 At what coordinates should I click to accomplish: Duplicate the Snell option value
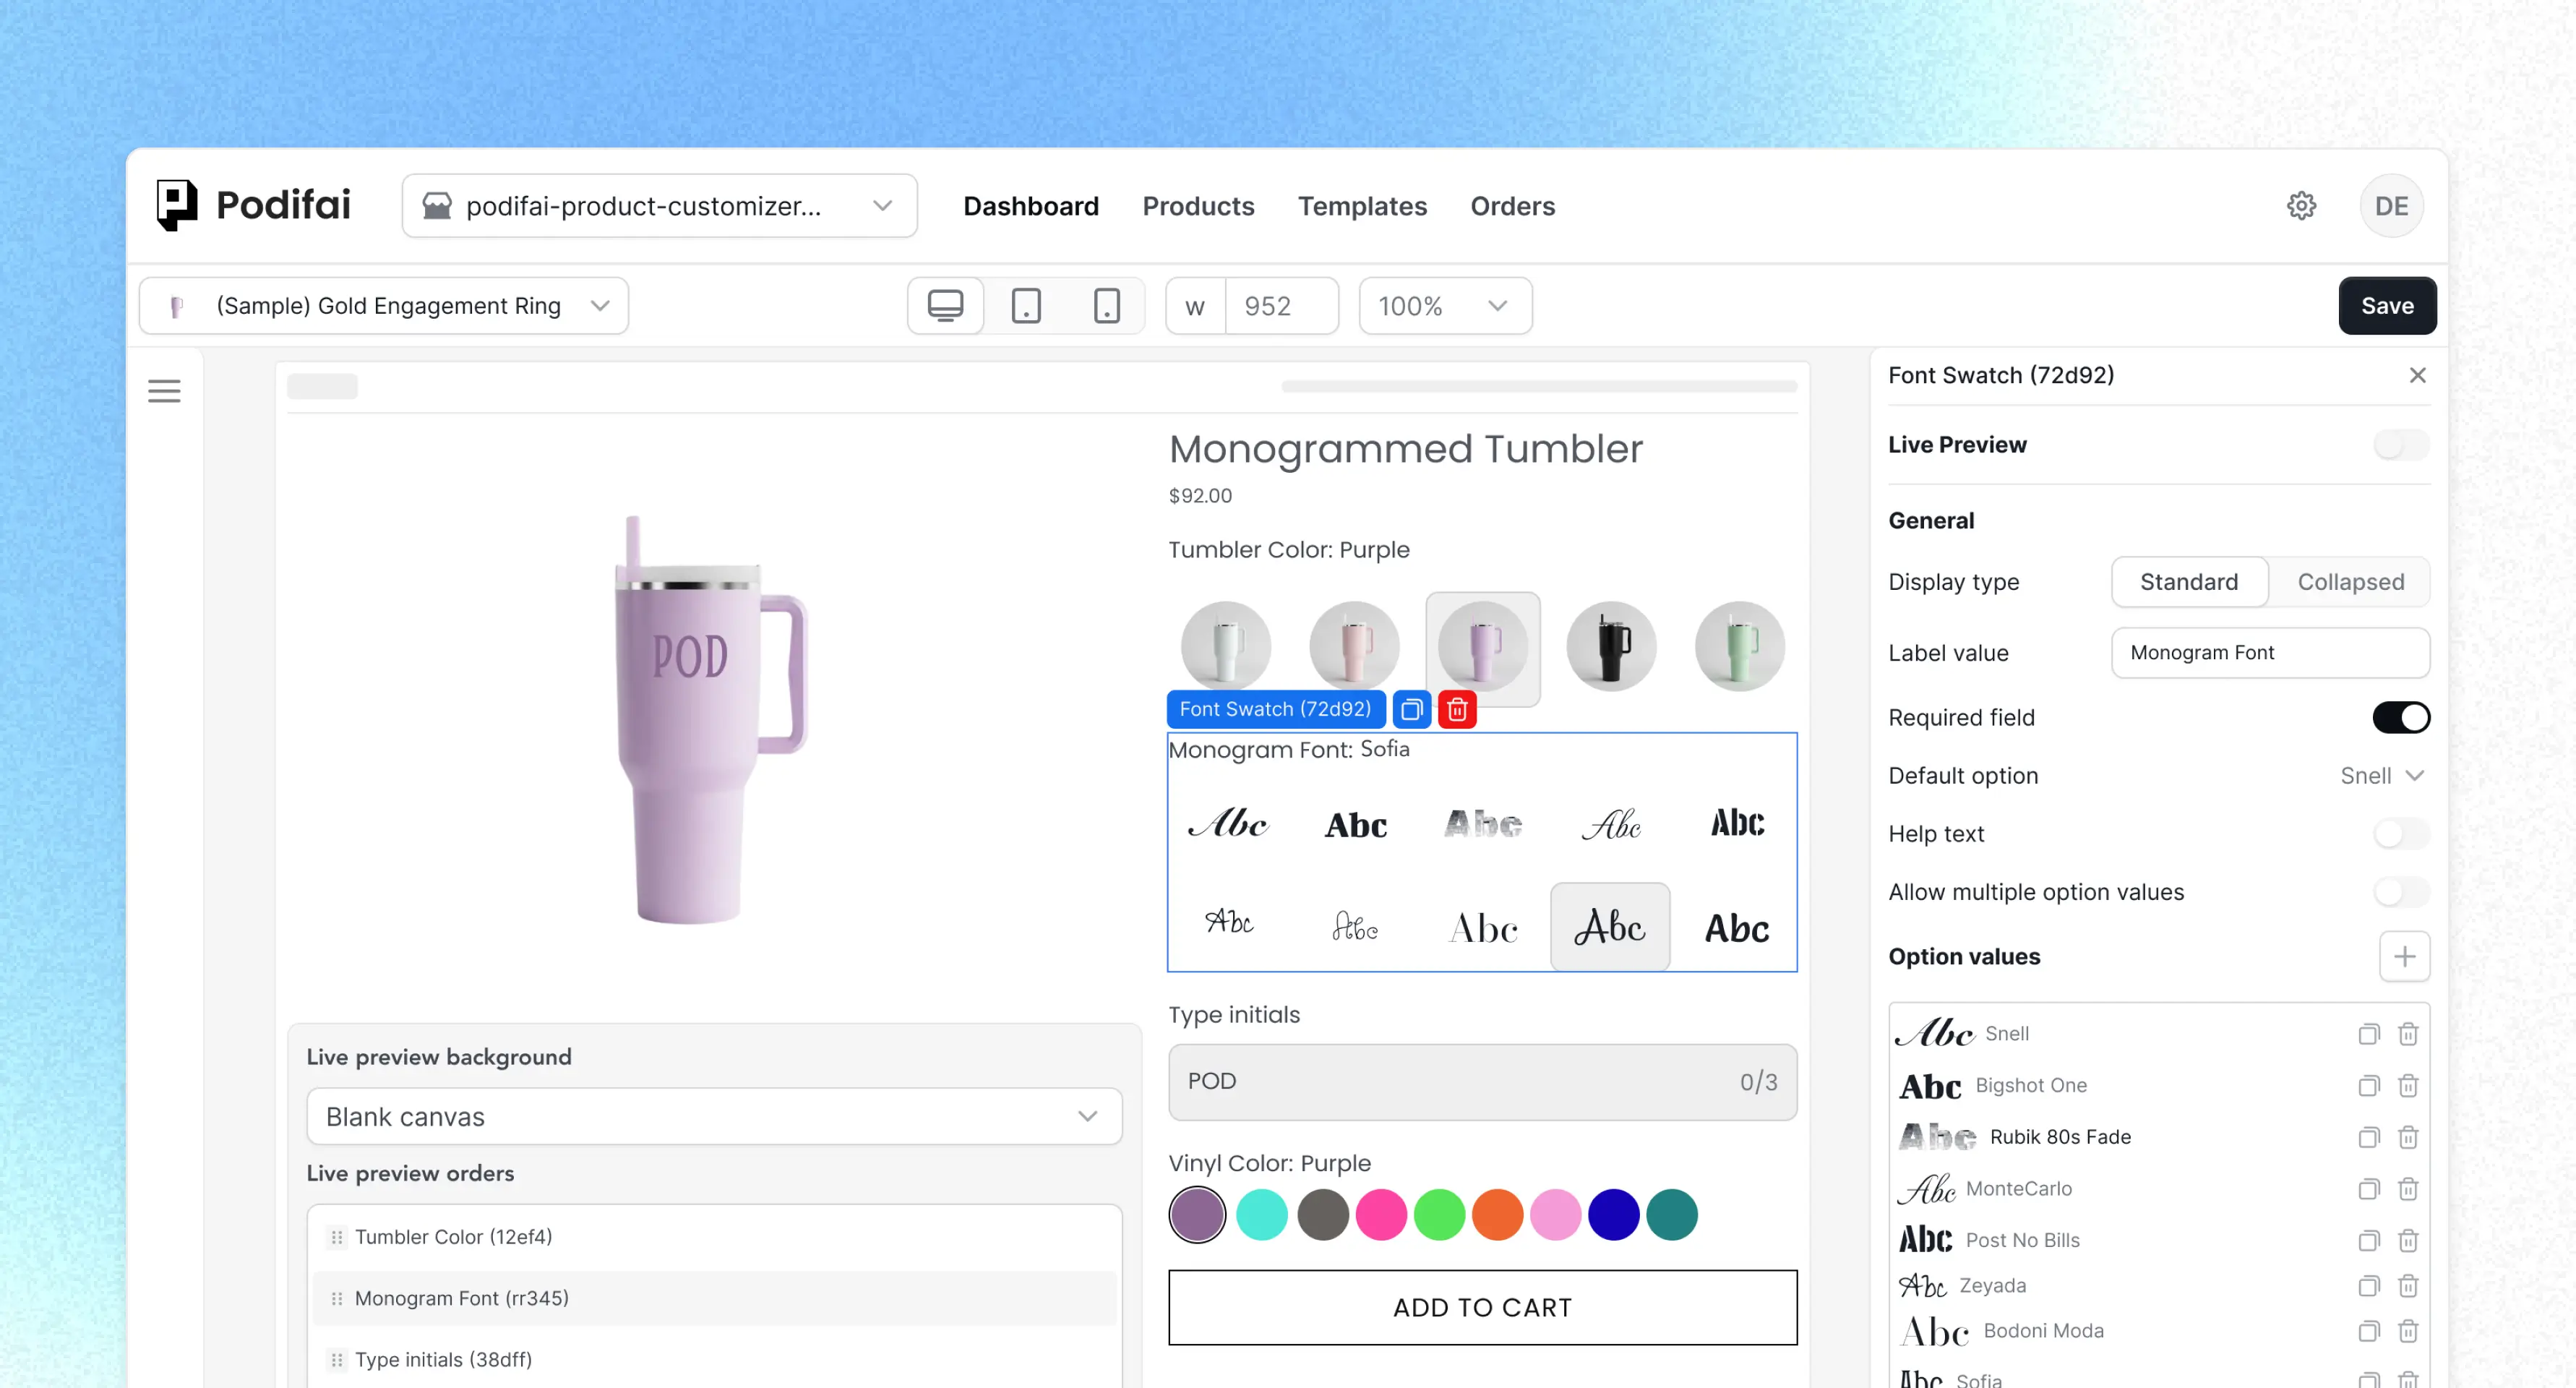[2368, 1034]
